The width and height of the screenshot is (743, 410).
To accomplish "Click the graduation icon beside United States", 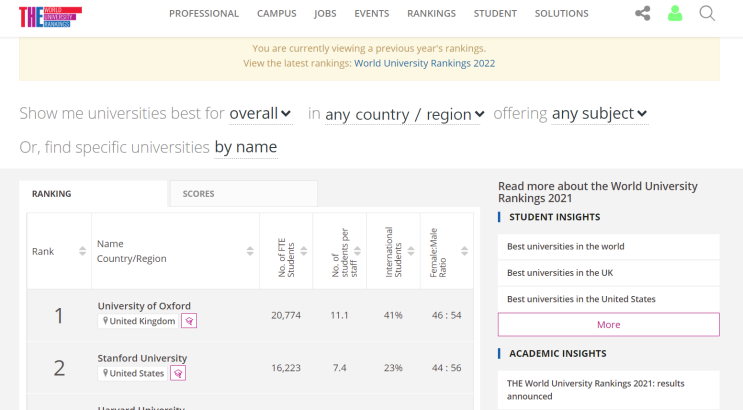I will click(178, 373).
